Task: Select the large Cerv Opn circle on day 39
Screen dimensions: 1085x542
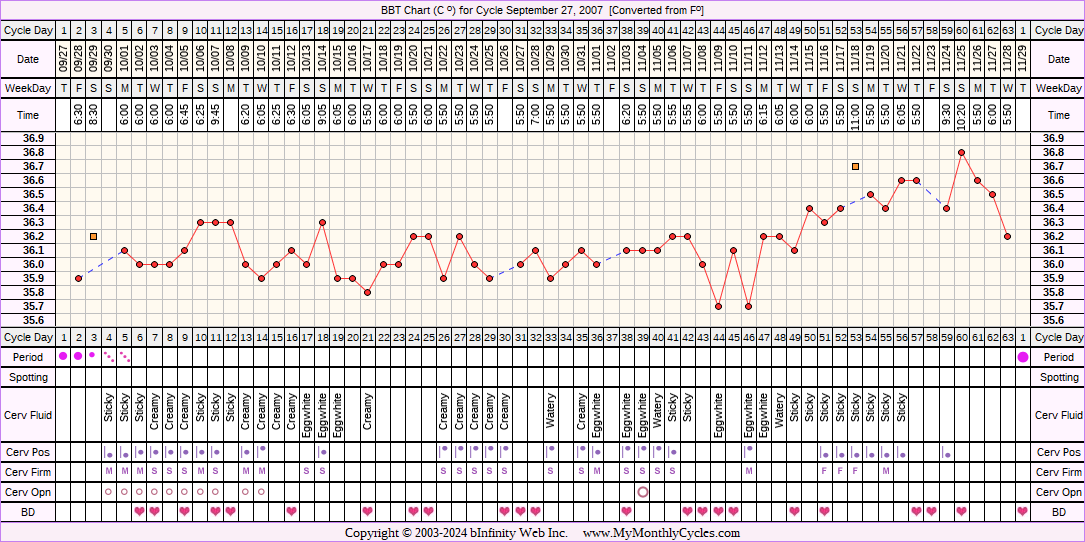Action: (642, 492)
